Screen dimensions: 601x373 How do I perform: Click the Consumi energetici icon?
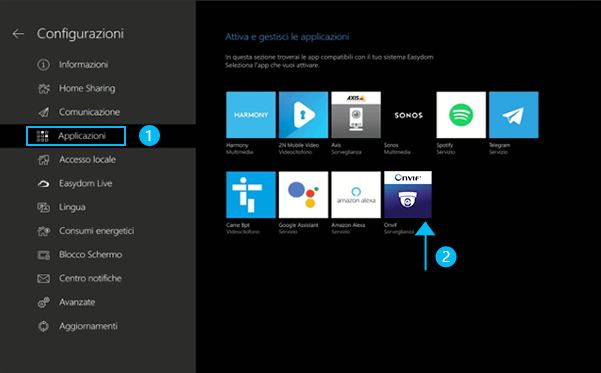pyautogui.click(x=43, y=231)
